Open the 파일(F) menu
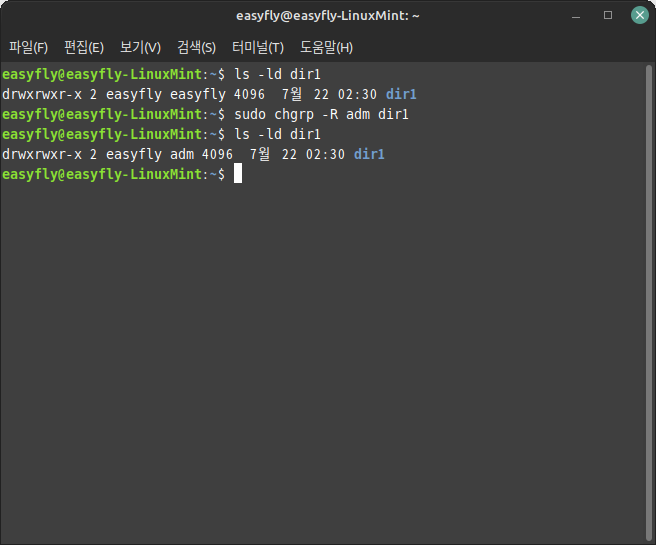The image size is (656, 545). click(28, 47)
